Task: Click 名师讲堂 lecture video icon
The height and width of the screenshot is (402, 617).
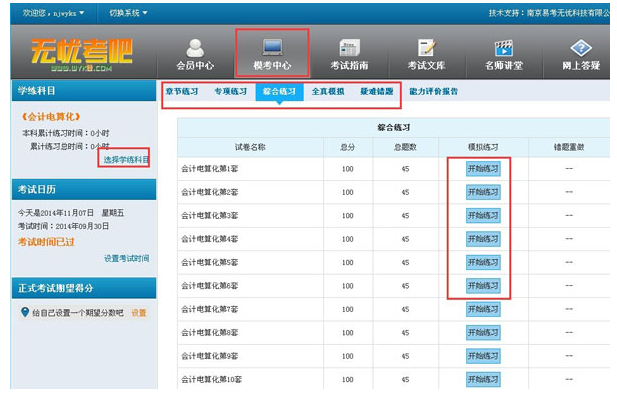Action: pyautogui.click(x=503, y=47)
